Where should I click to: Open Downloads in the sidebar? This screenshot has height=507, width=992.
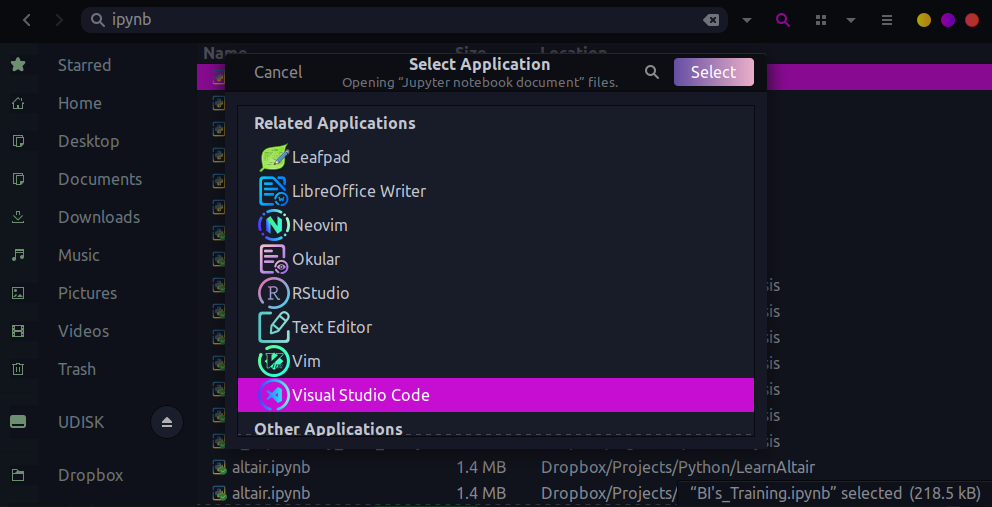click(x=99, y=217)
